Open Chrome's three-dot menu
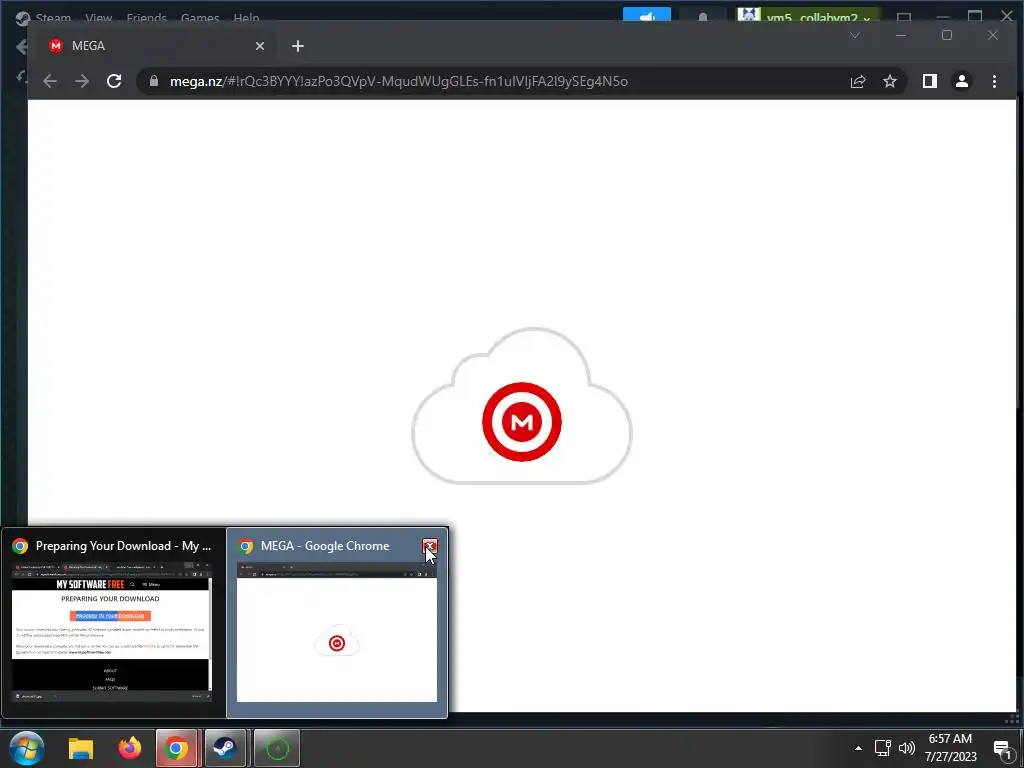 click(x=994, y=81)
